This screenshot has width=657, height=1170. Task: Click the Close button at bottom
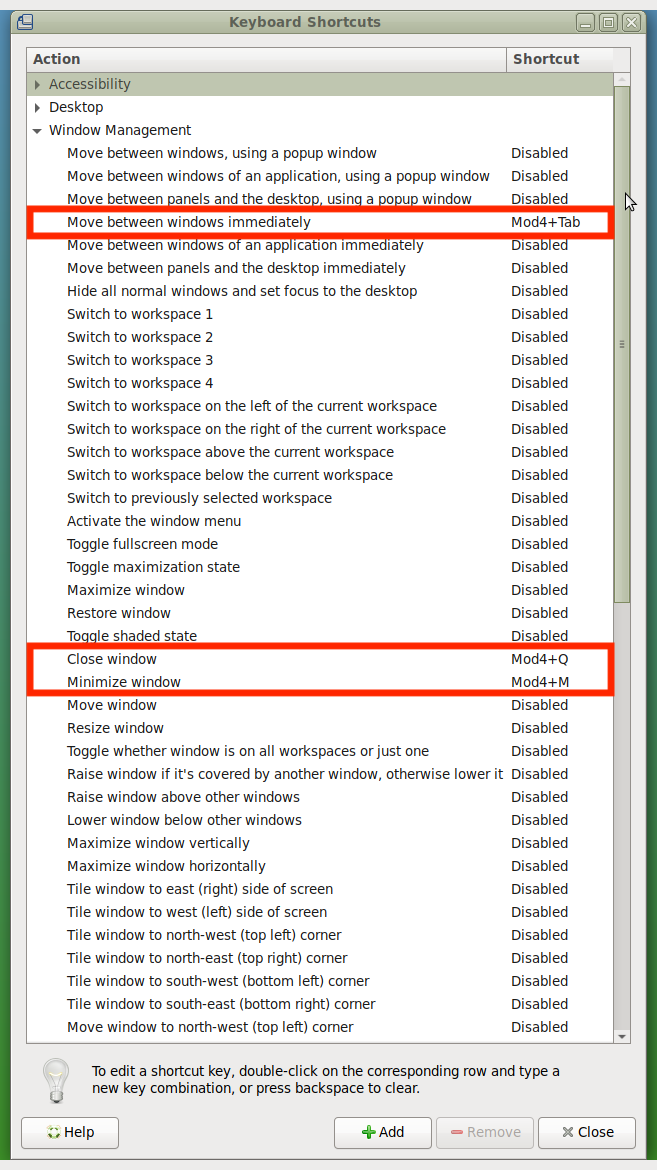pos(587,1132)
